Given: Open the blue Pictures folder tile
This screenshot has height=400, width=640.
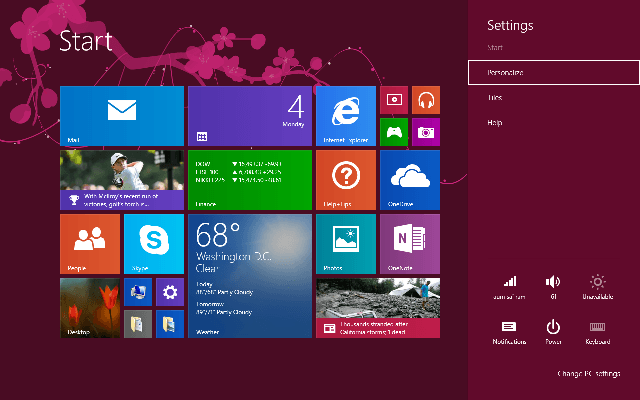Looking at the screenshot, I should [170, 324].
